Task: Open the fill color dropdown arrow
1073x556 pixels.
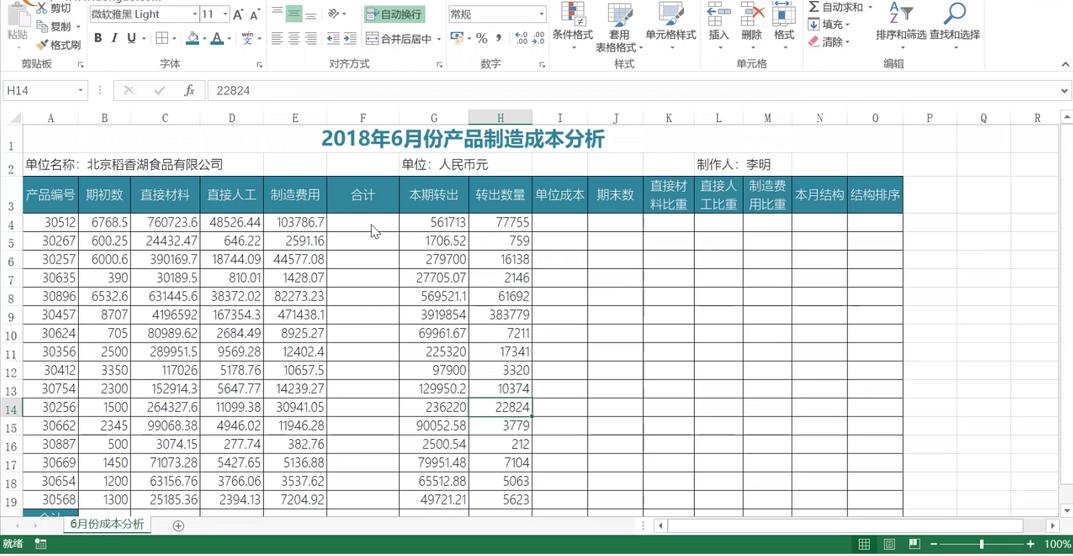Action: click(x=204, y=39)
